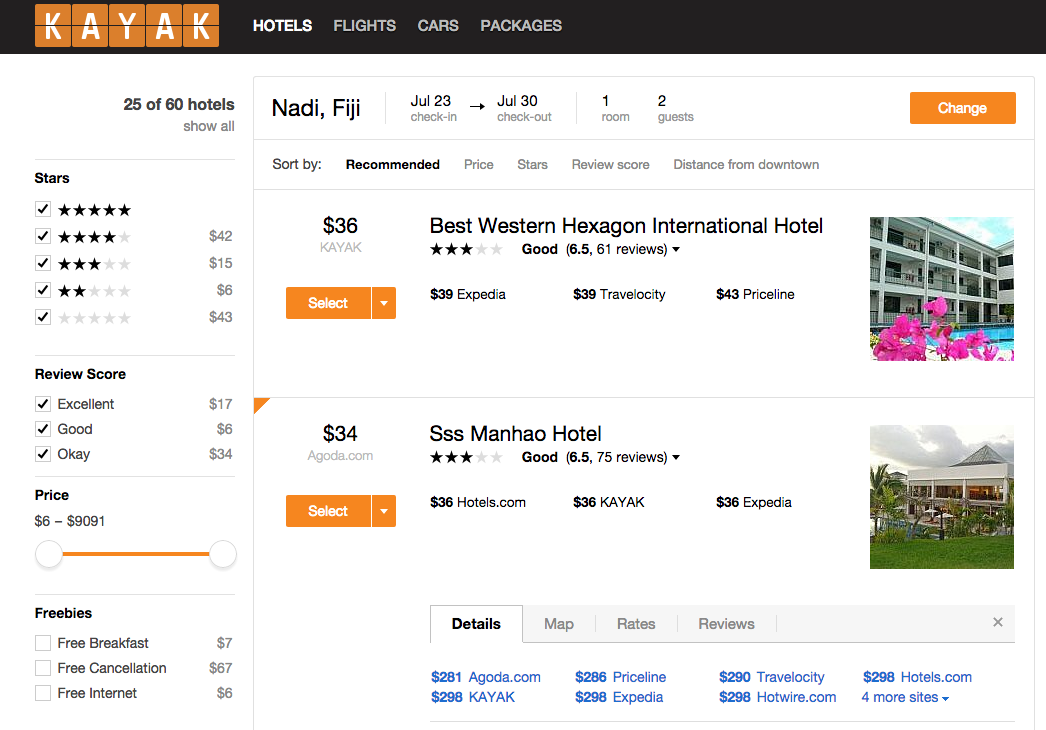Toggle the five-star filter checkbox
Viewport: 1046px width, 730px height.
(x=43, y=210)
